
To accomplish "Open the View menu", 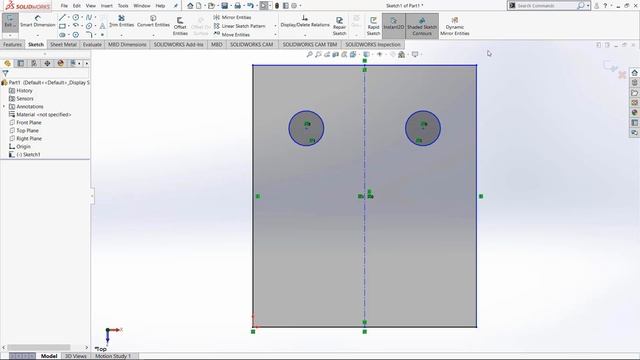I will pyautogui.click(x=91, y=6).
